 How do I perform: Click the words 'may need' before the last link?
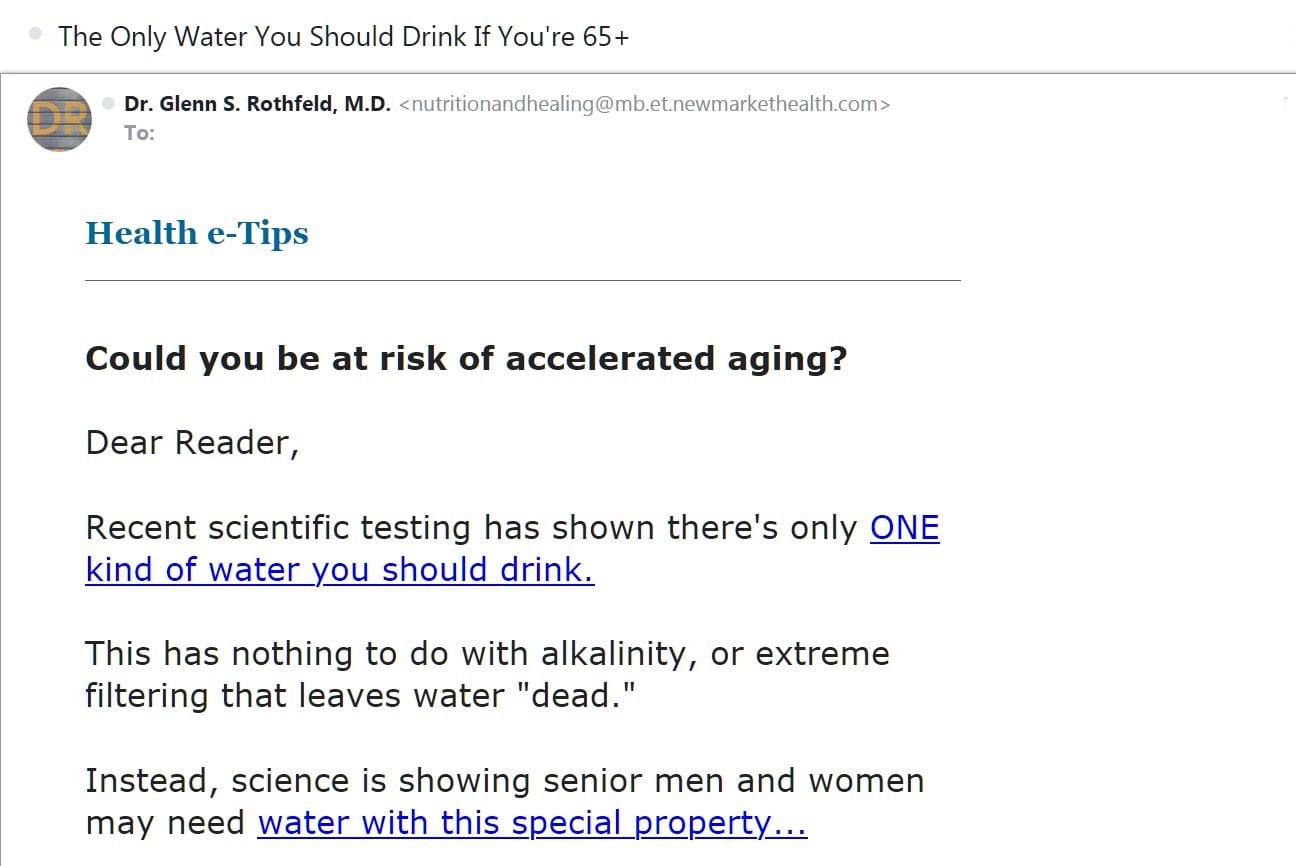[166, 824]
